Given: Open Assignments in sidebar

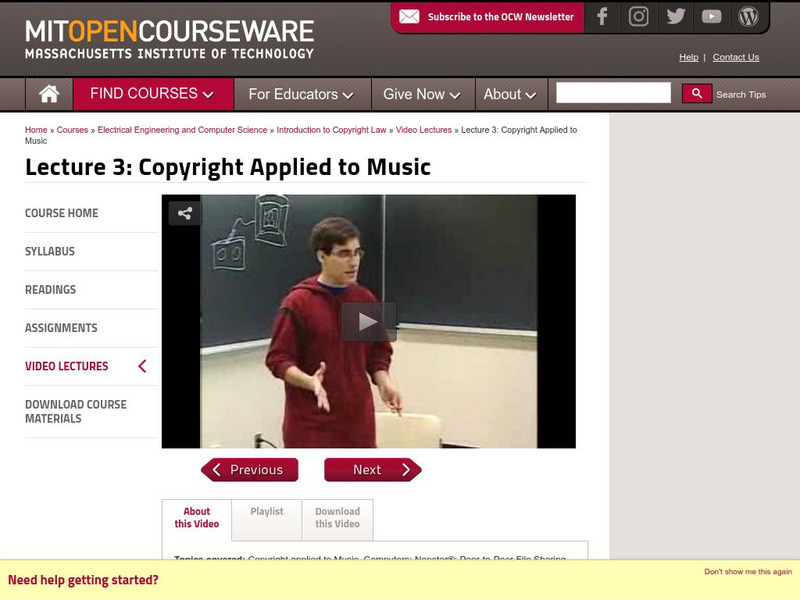Looking at the screenshot, I should click(61, 328).
